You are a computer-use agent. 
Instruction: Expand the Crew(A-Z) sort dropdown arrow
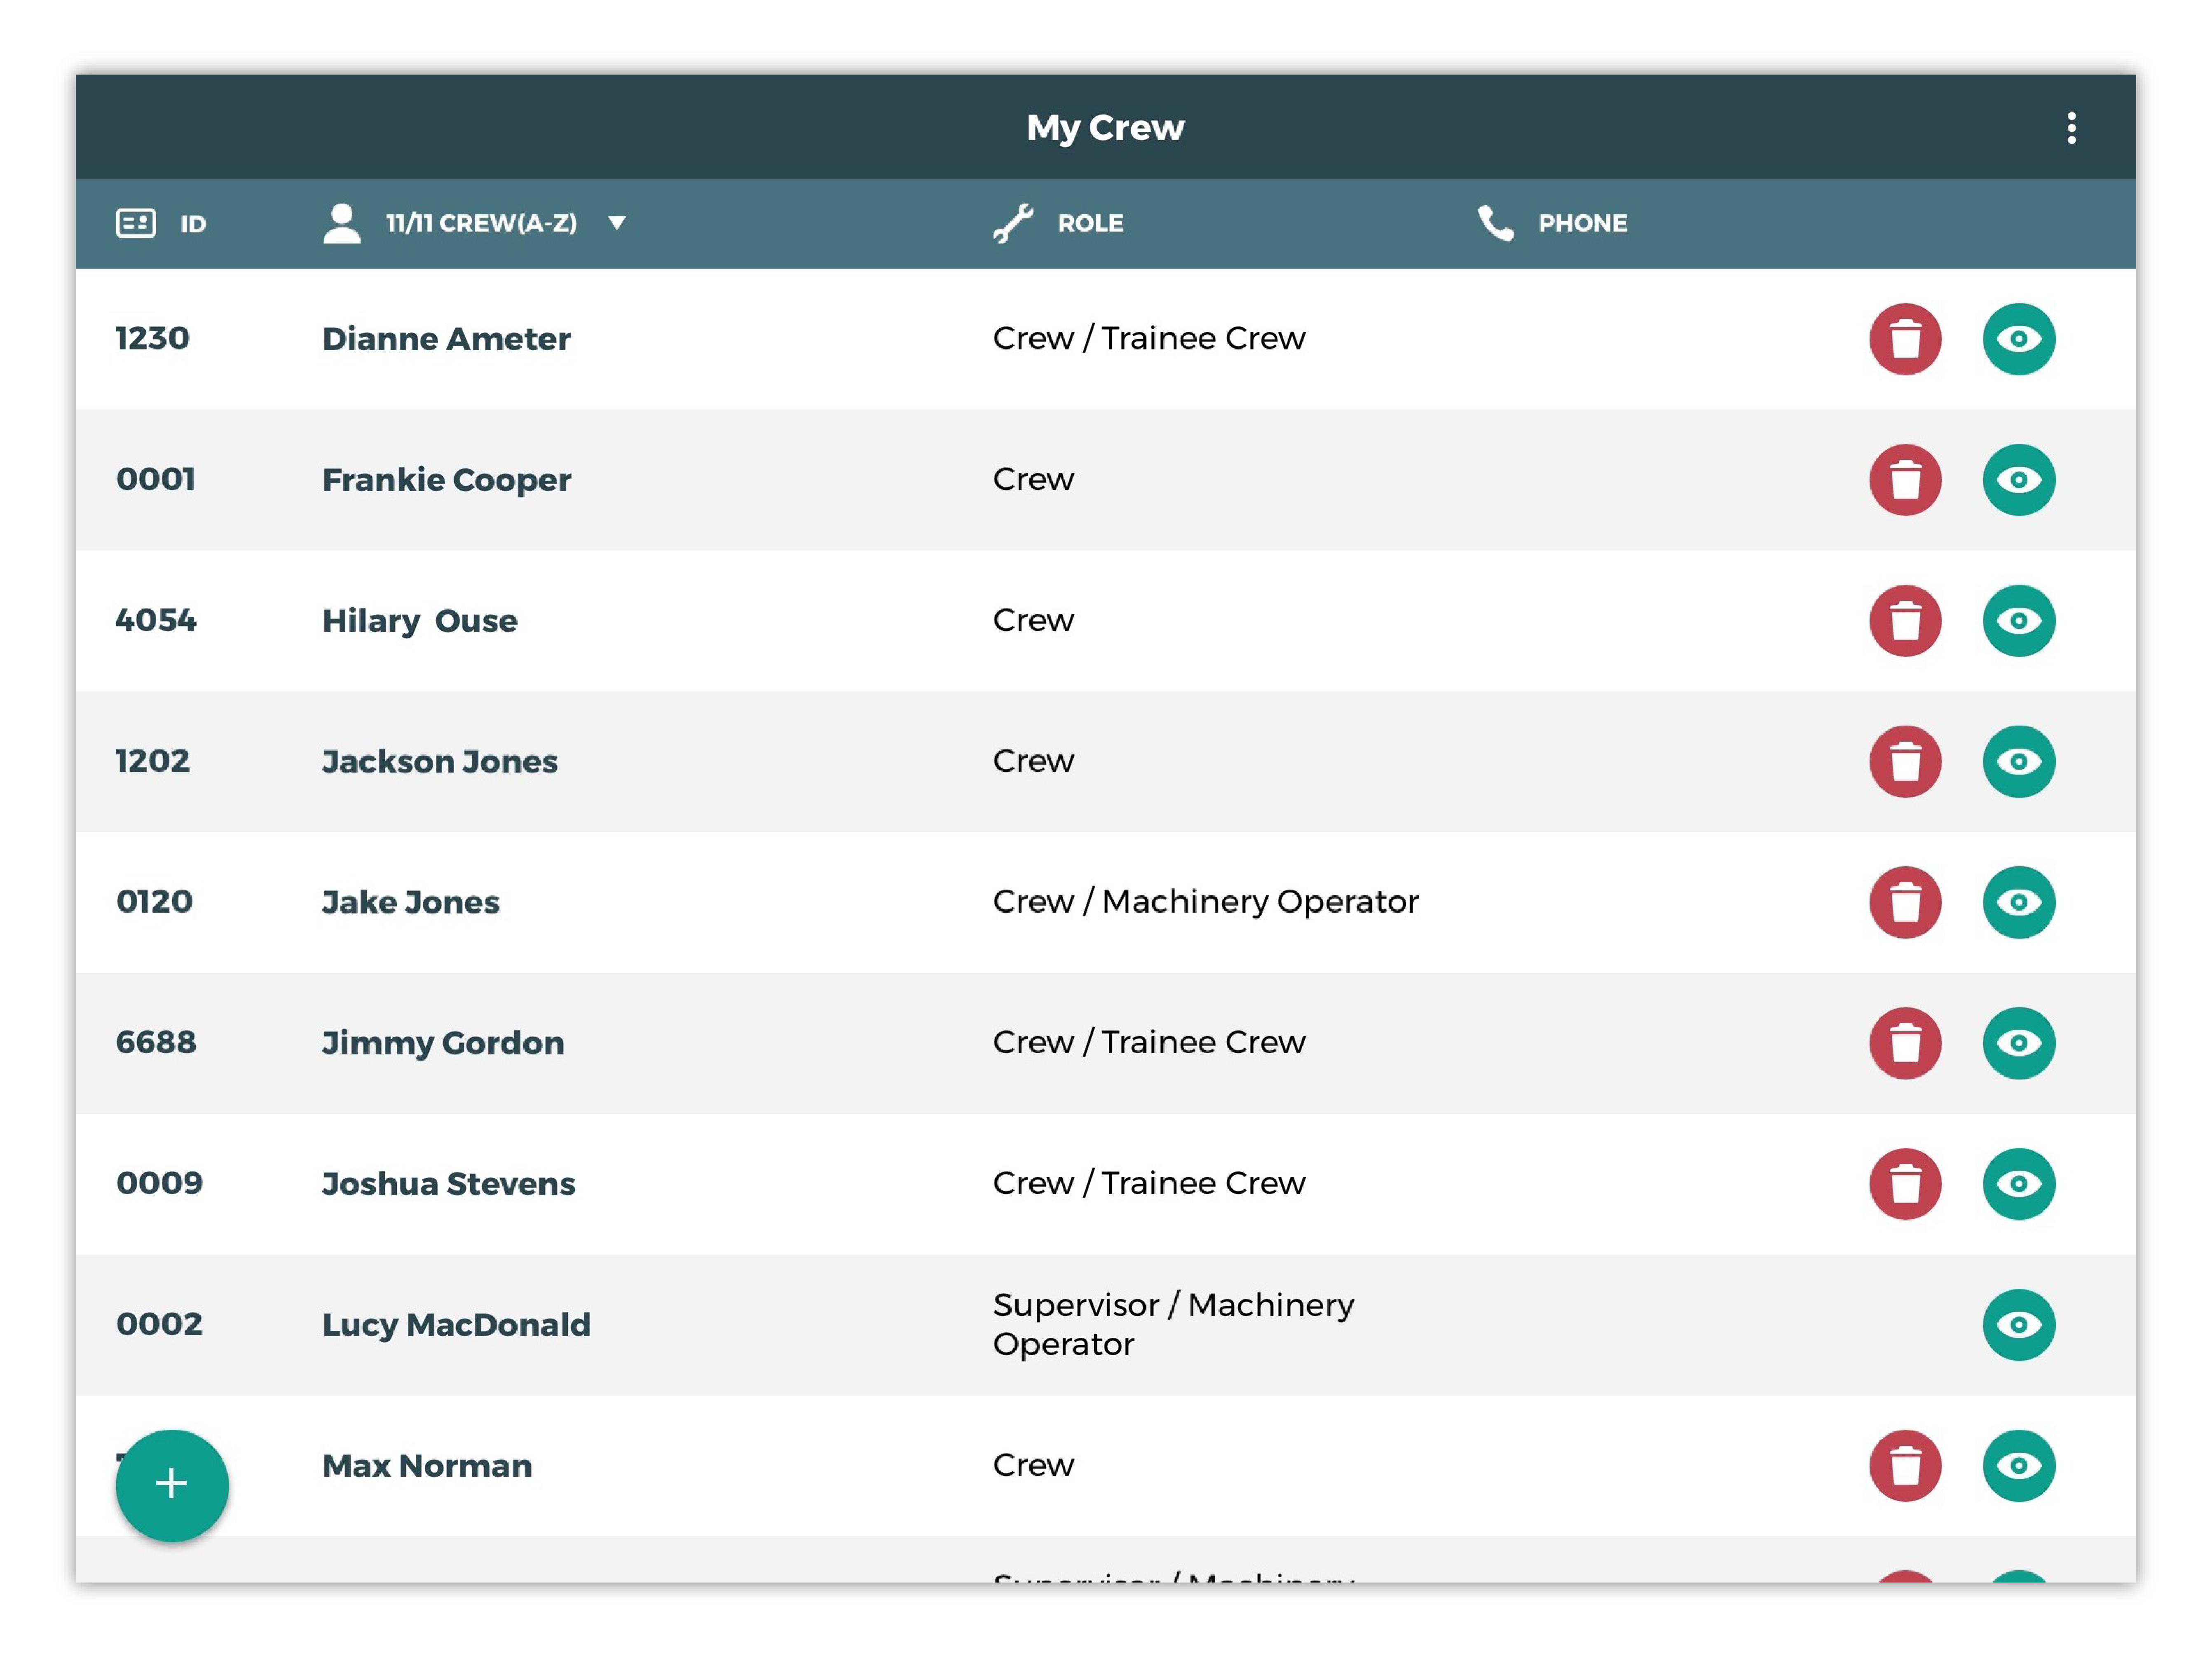(617, 223)
